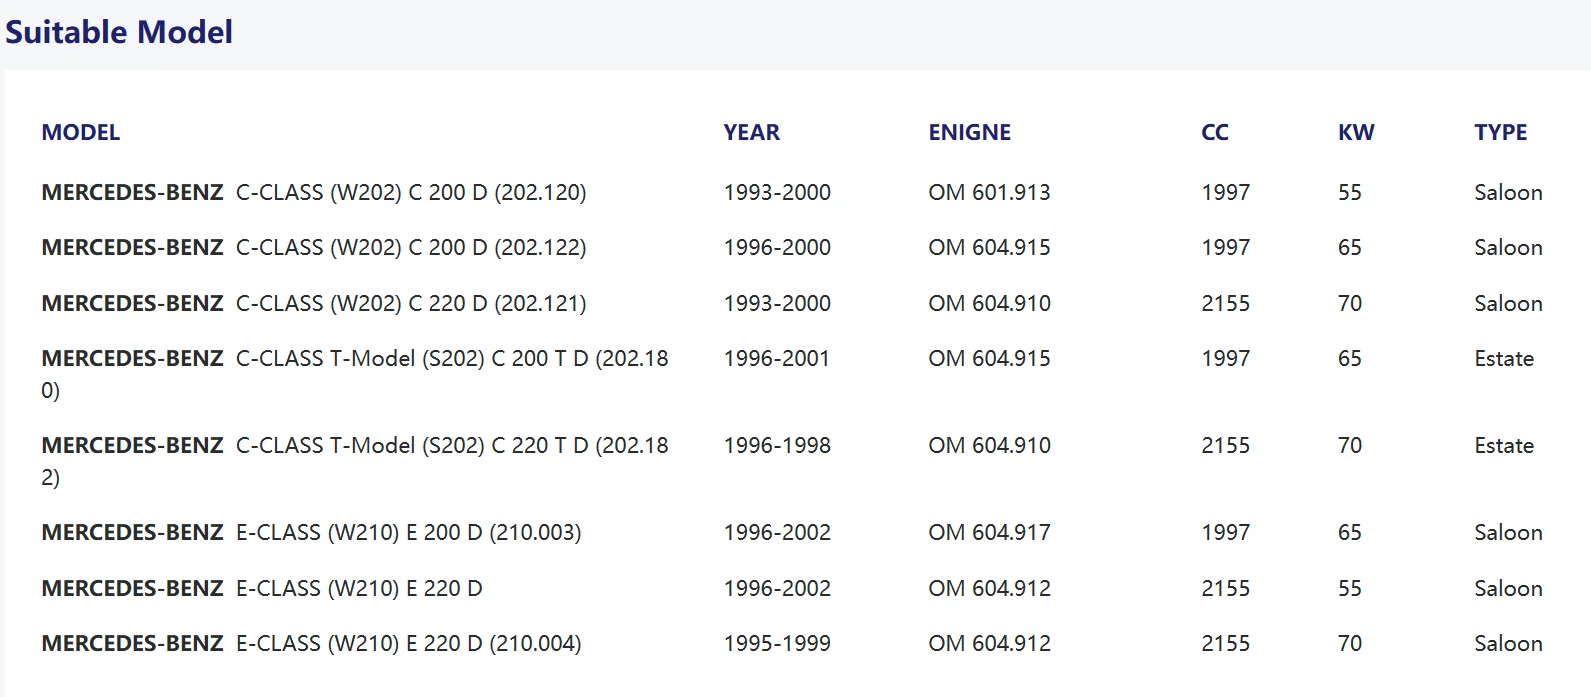Select CC value 2155 in the C 220 T D row

pos(1226,445)
